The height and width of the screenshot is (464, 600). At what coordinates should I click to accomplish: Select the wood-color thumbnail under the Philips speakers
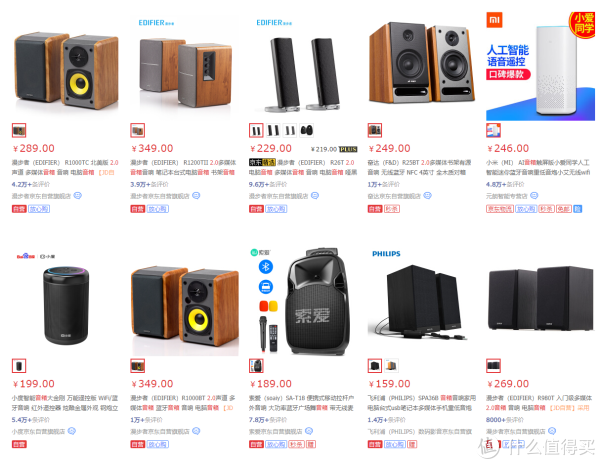pos(391,366)
